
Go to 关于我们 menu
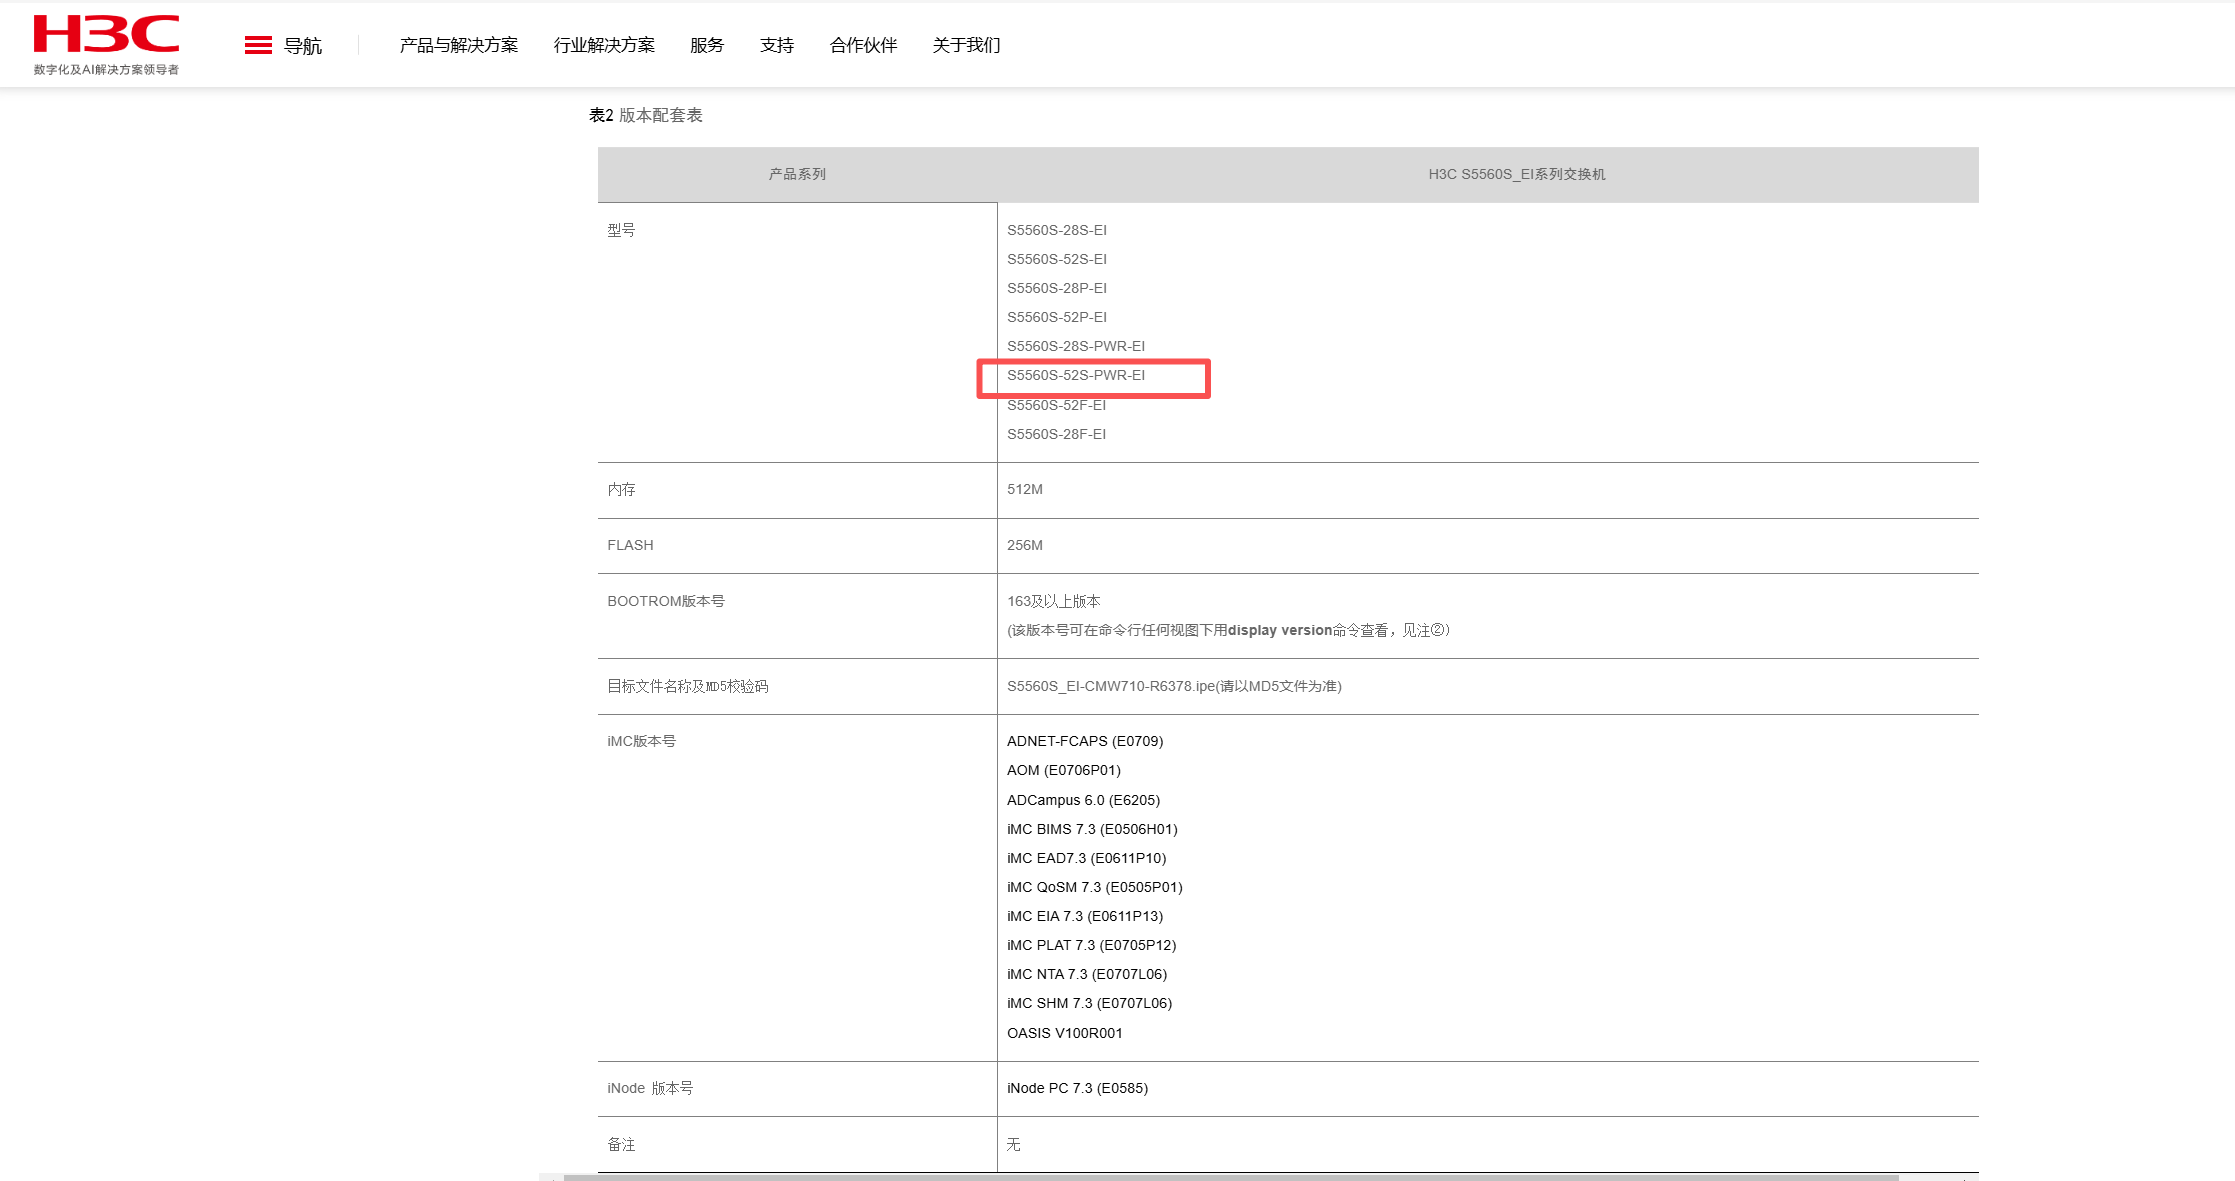pyautogui.click(x=965, y=45)
